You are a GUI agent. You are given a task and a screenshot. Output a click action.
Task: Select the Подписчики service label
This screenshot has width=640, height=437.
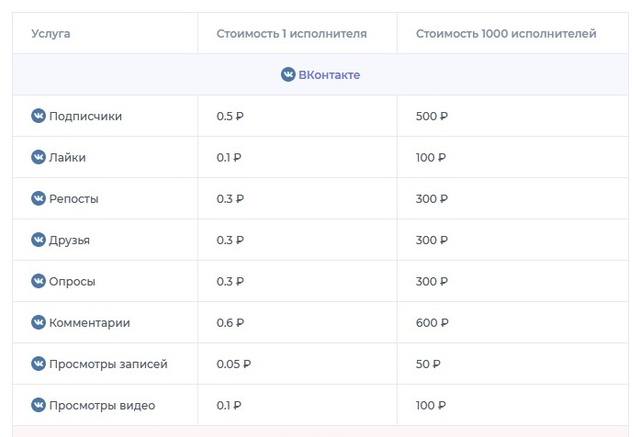click(85, 116)
